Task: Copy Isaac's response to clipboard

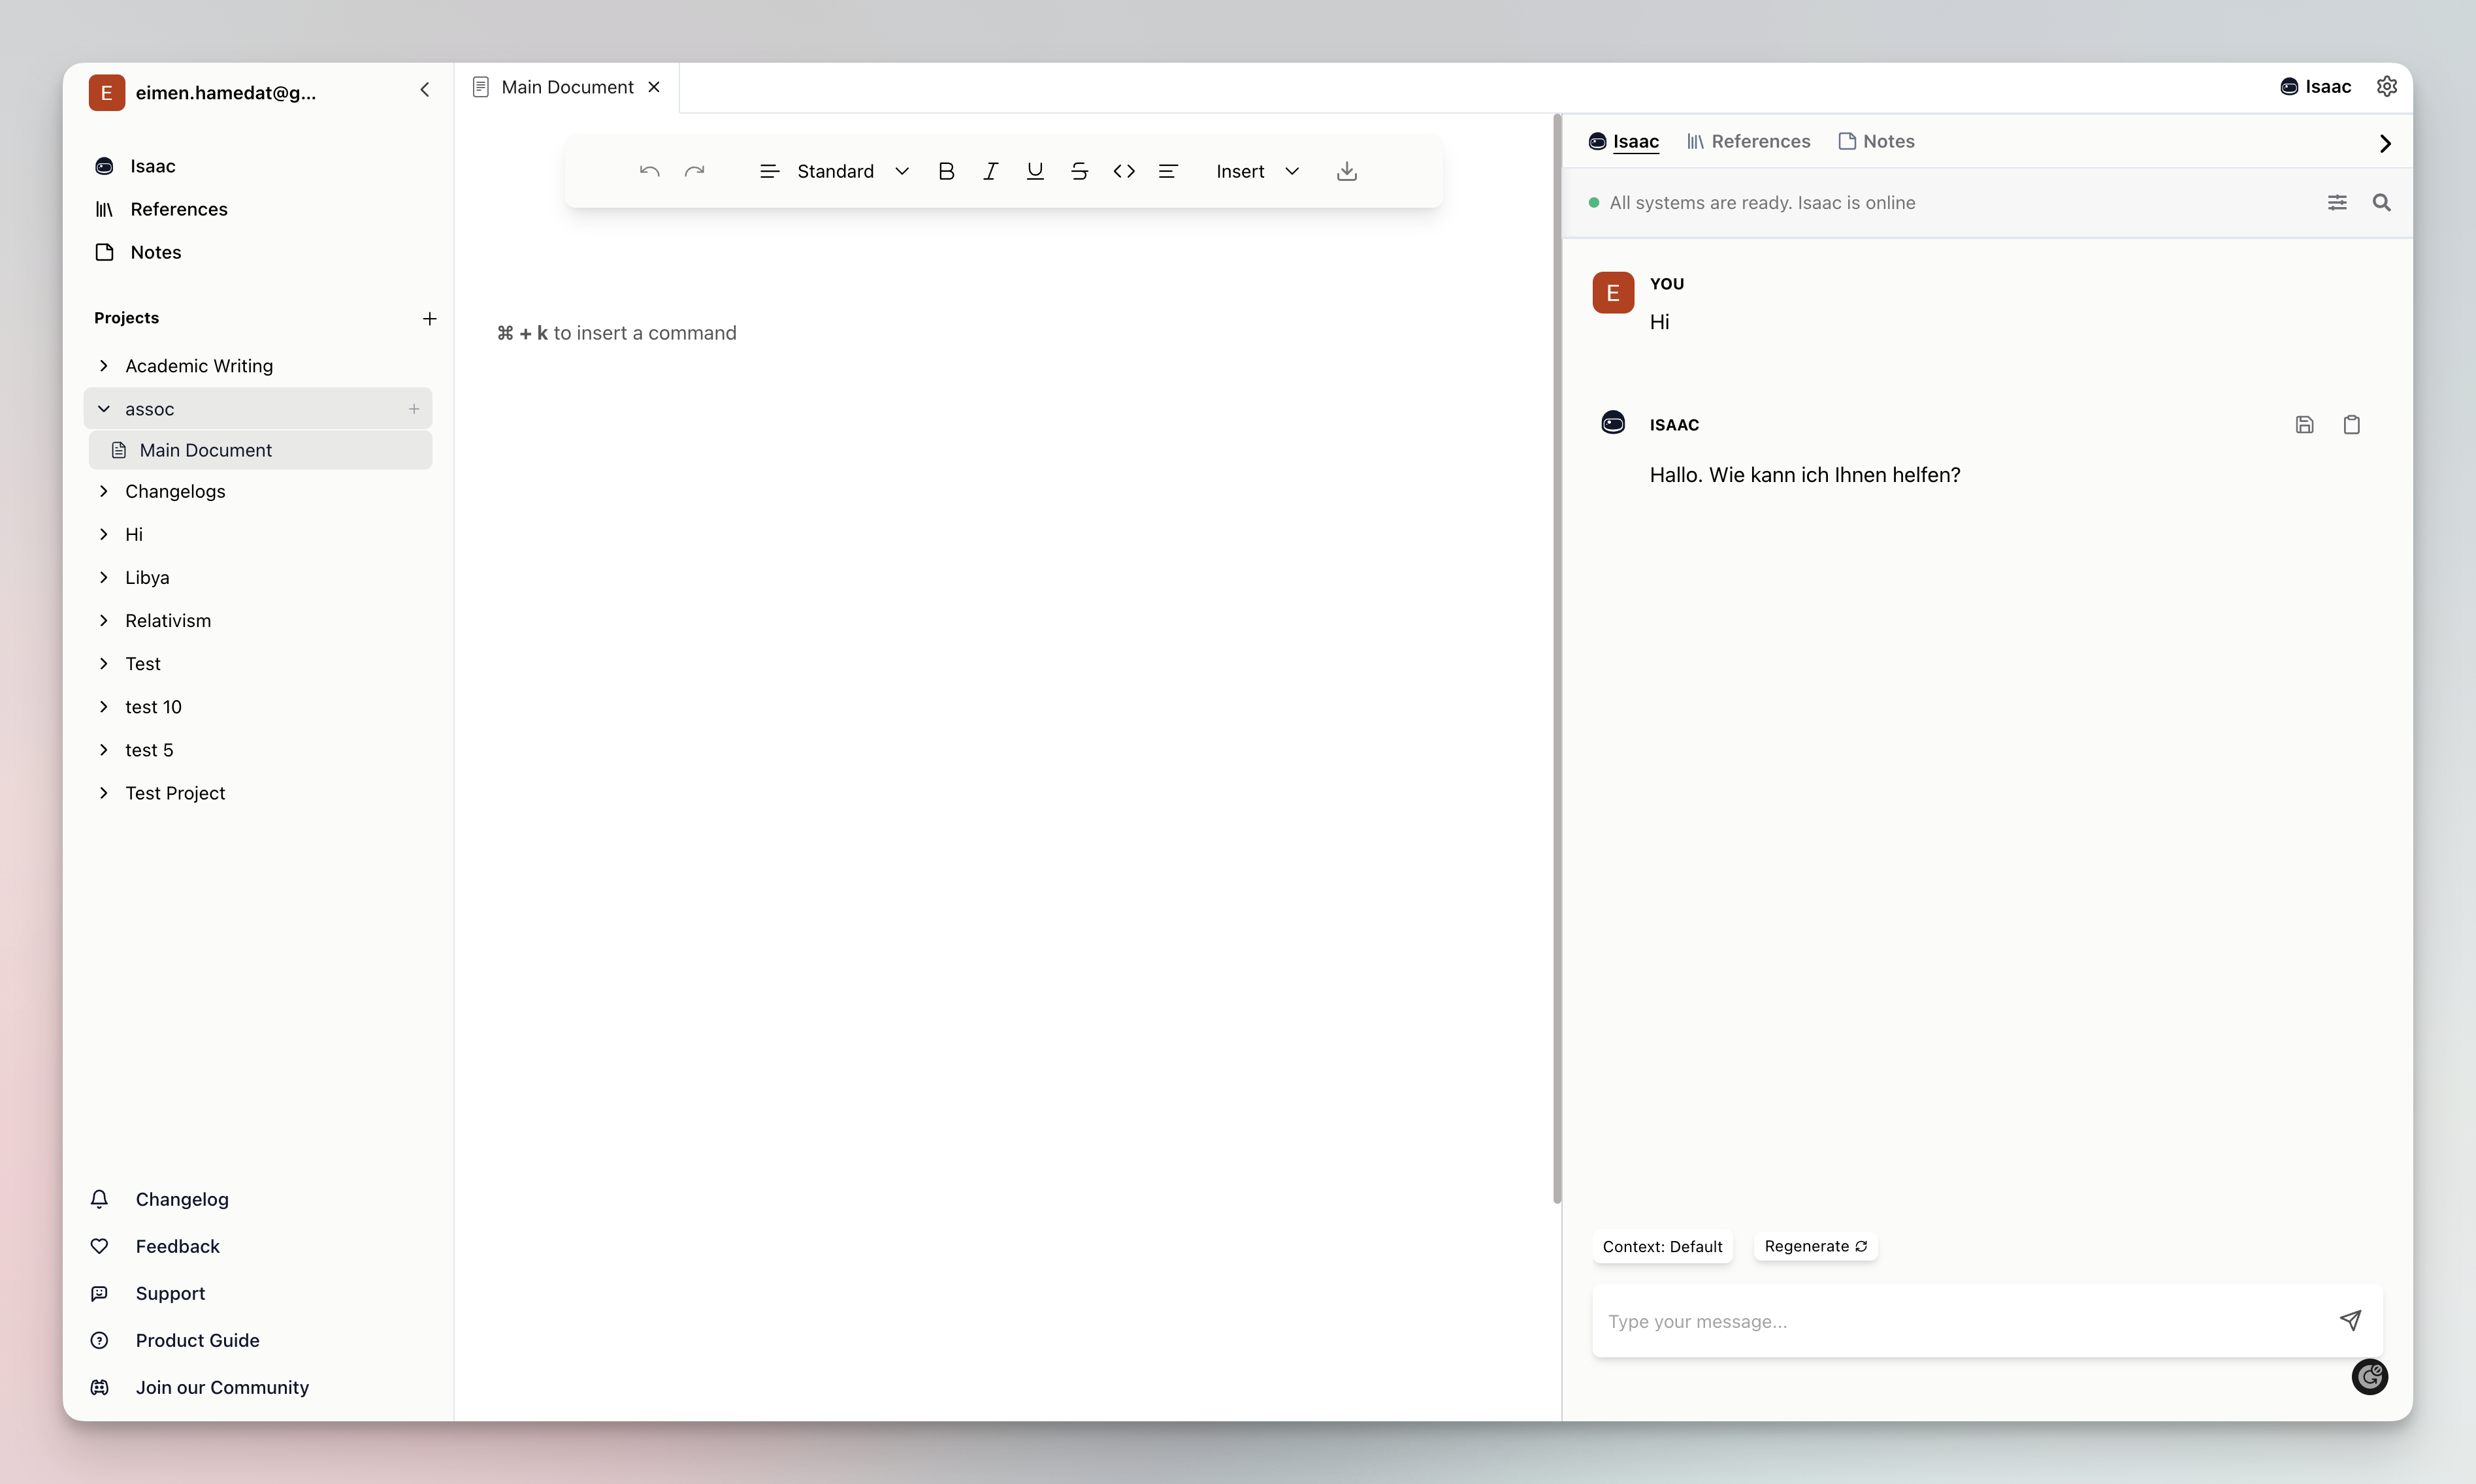Action: [2351, 425]
